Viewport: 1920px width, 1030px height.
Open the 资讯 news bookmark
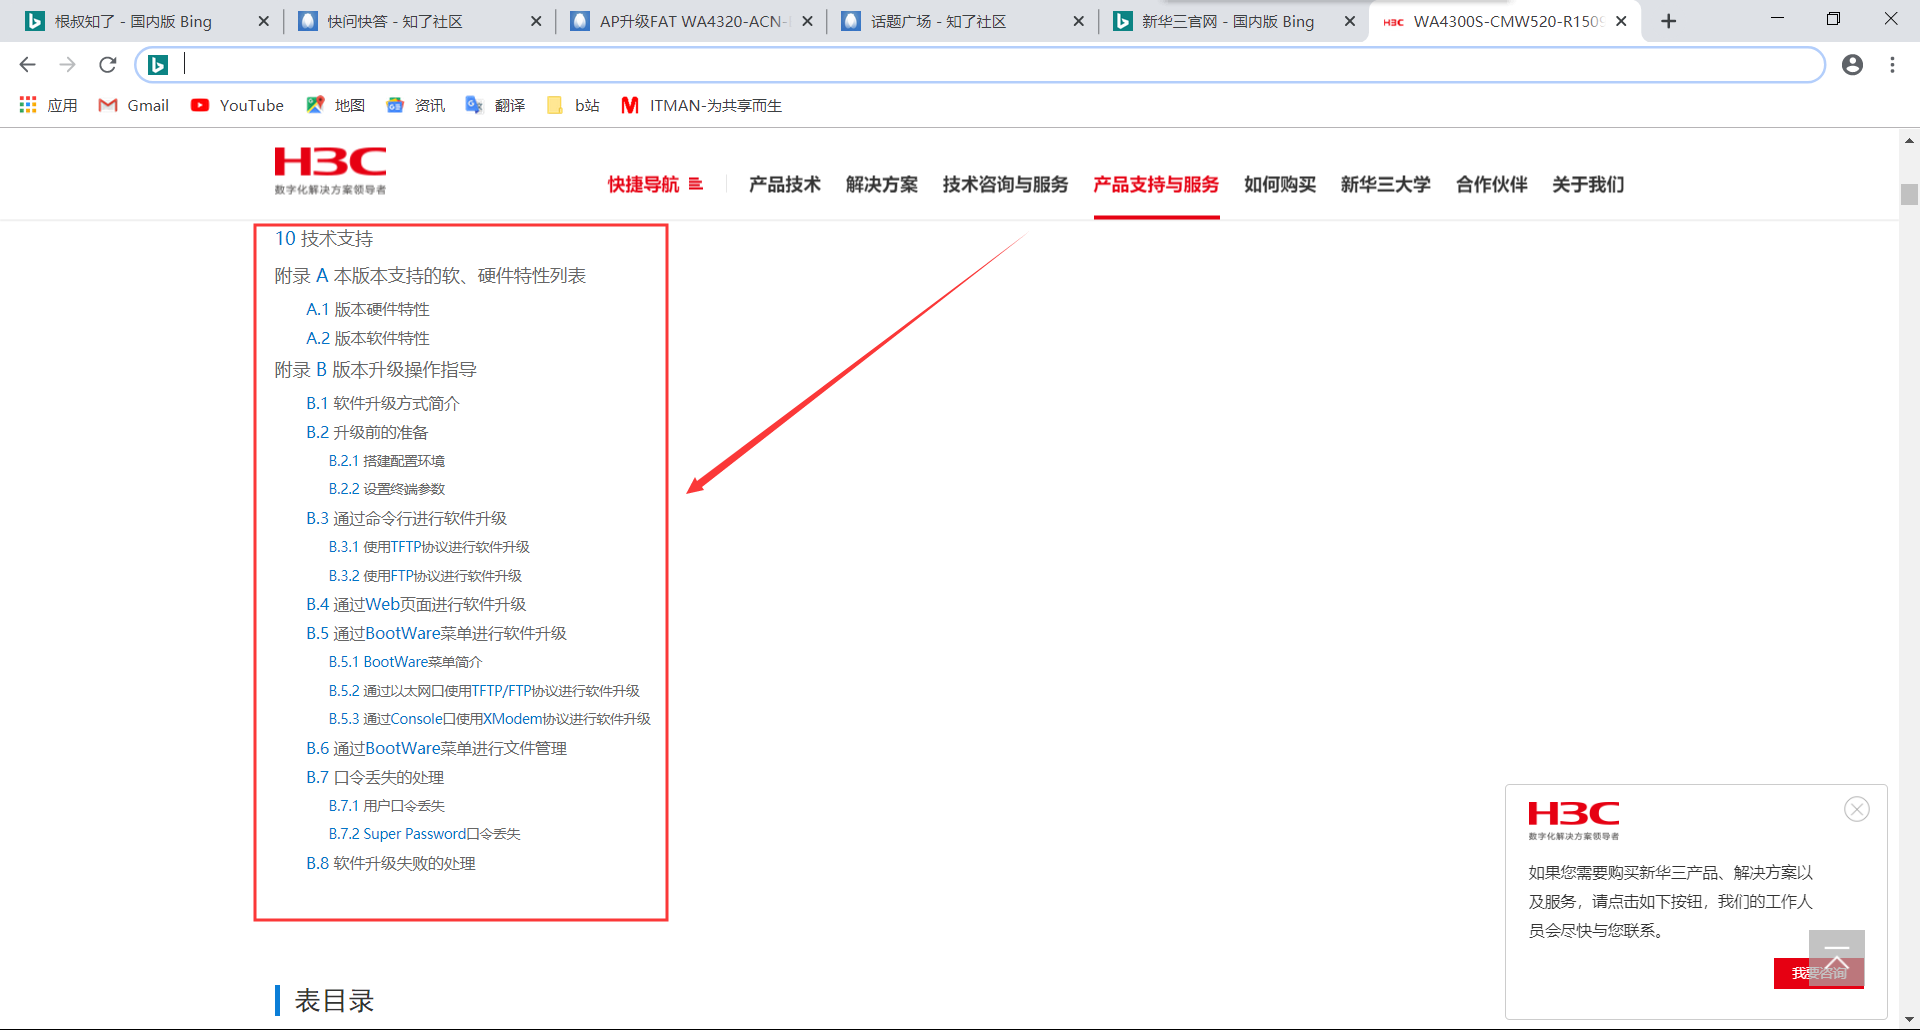pyautogui.click(x=416, y=105)
